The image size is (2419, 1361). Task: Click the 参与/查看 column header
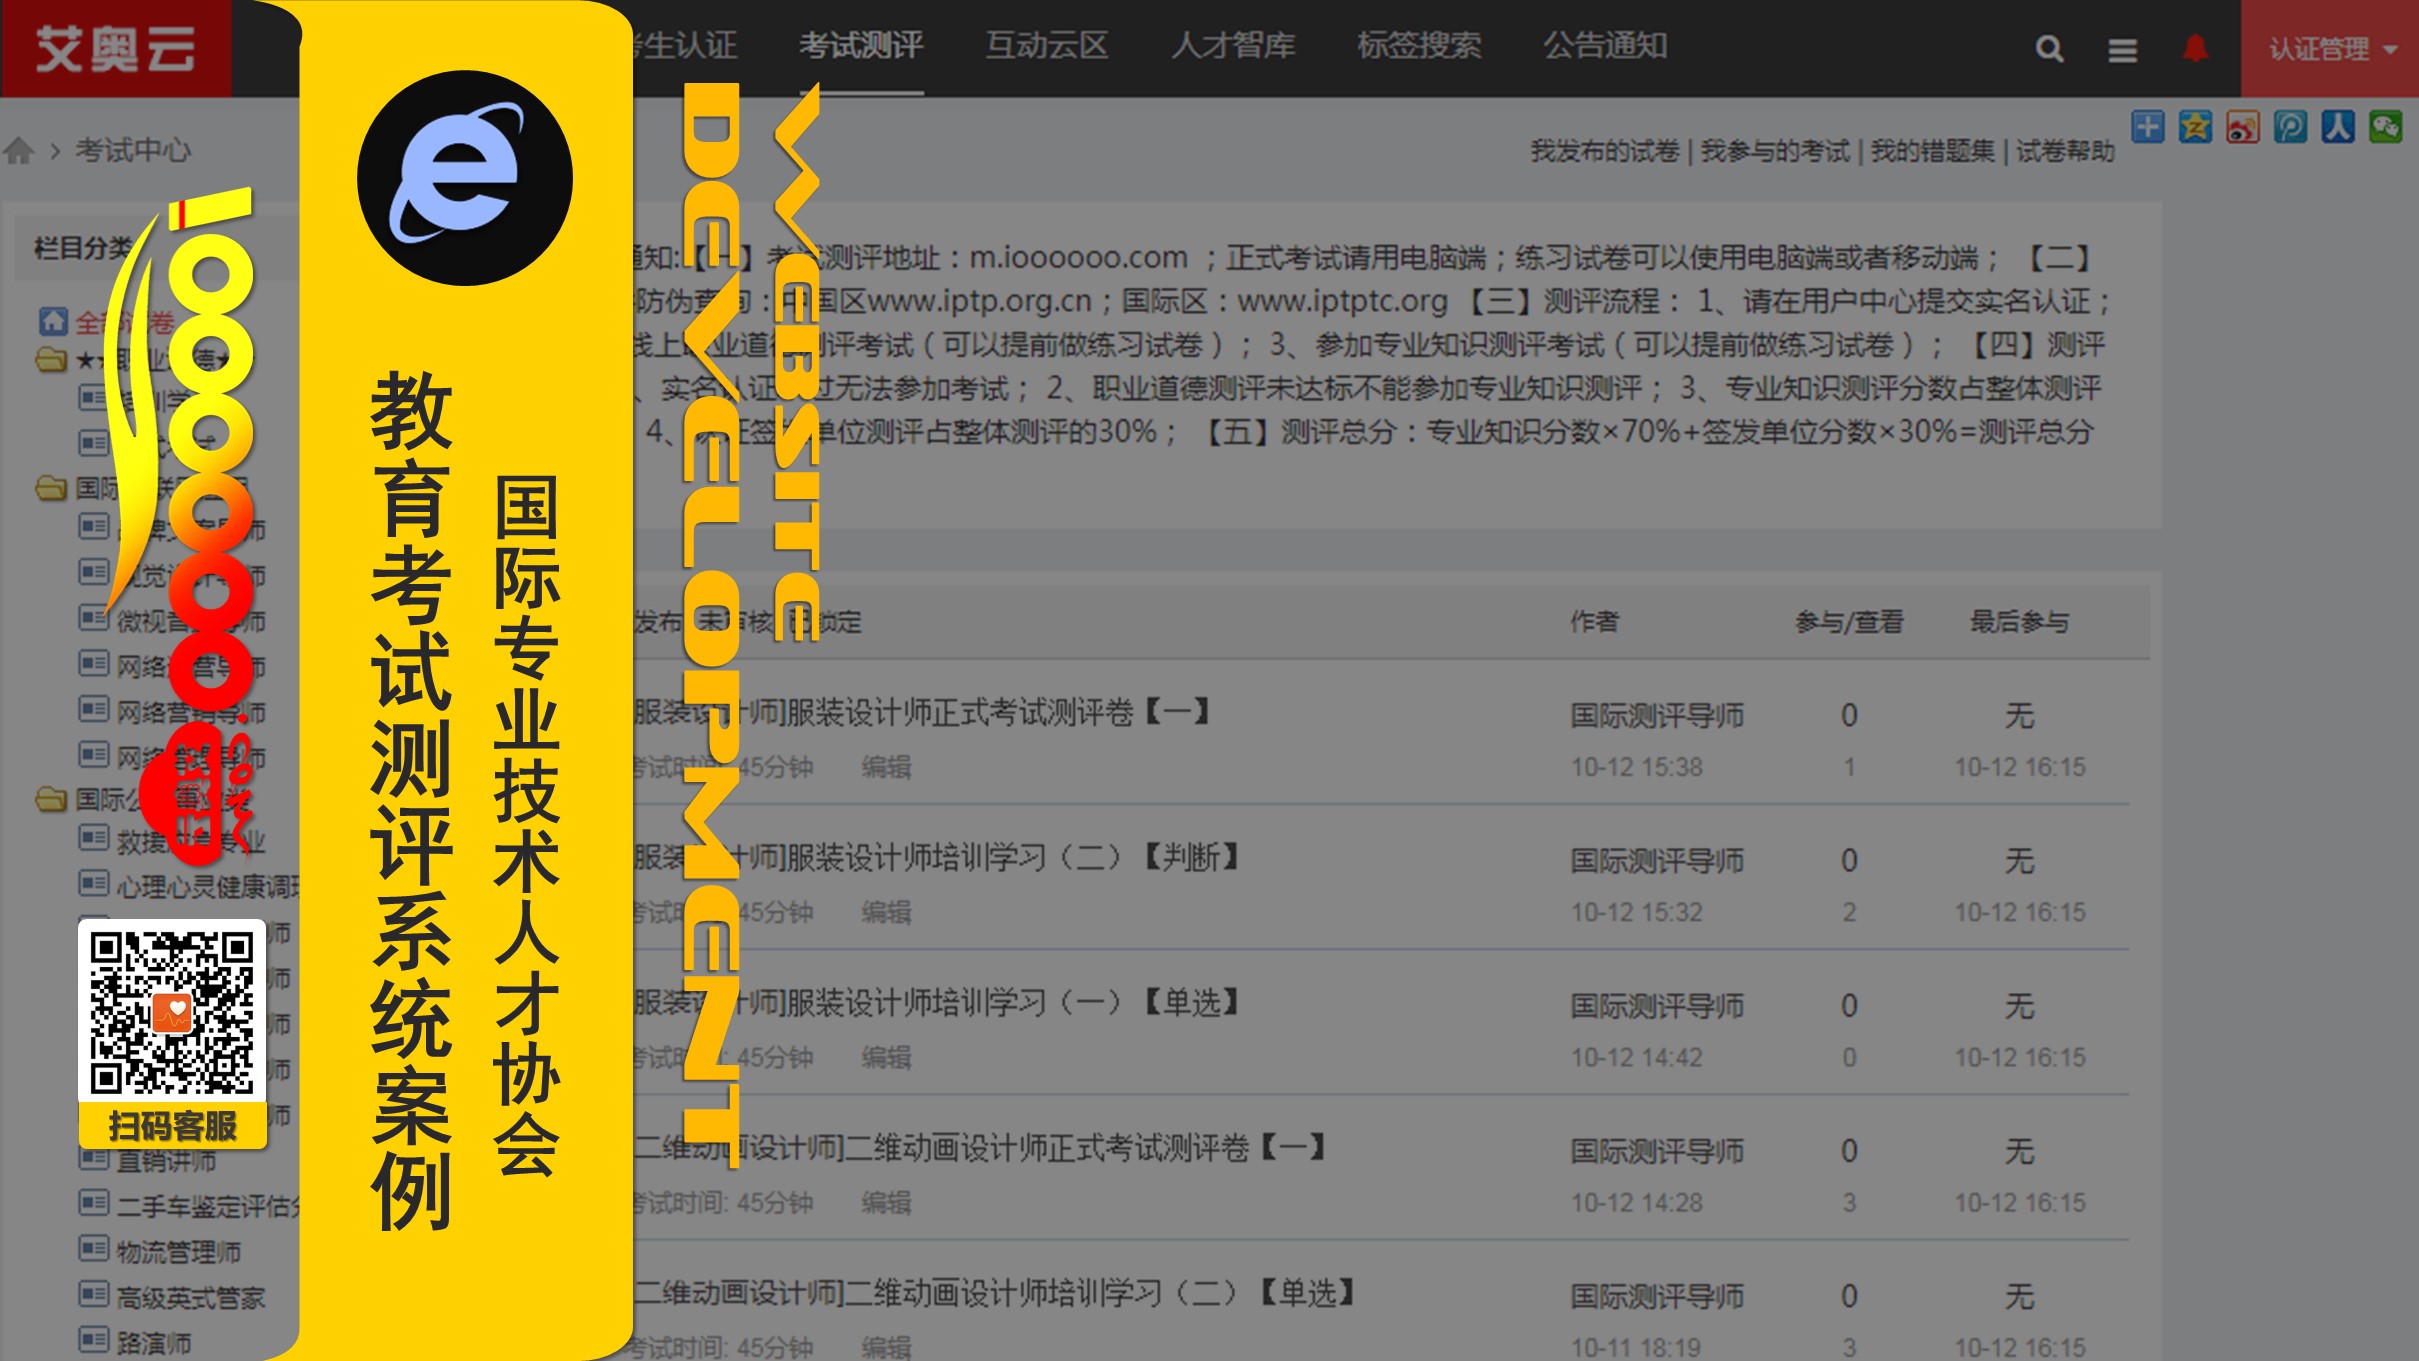pyautogui.click(x=1849, y=622)
